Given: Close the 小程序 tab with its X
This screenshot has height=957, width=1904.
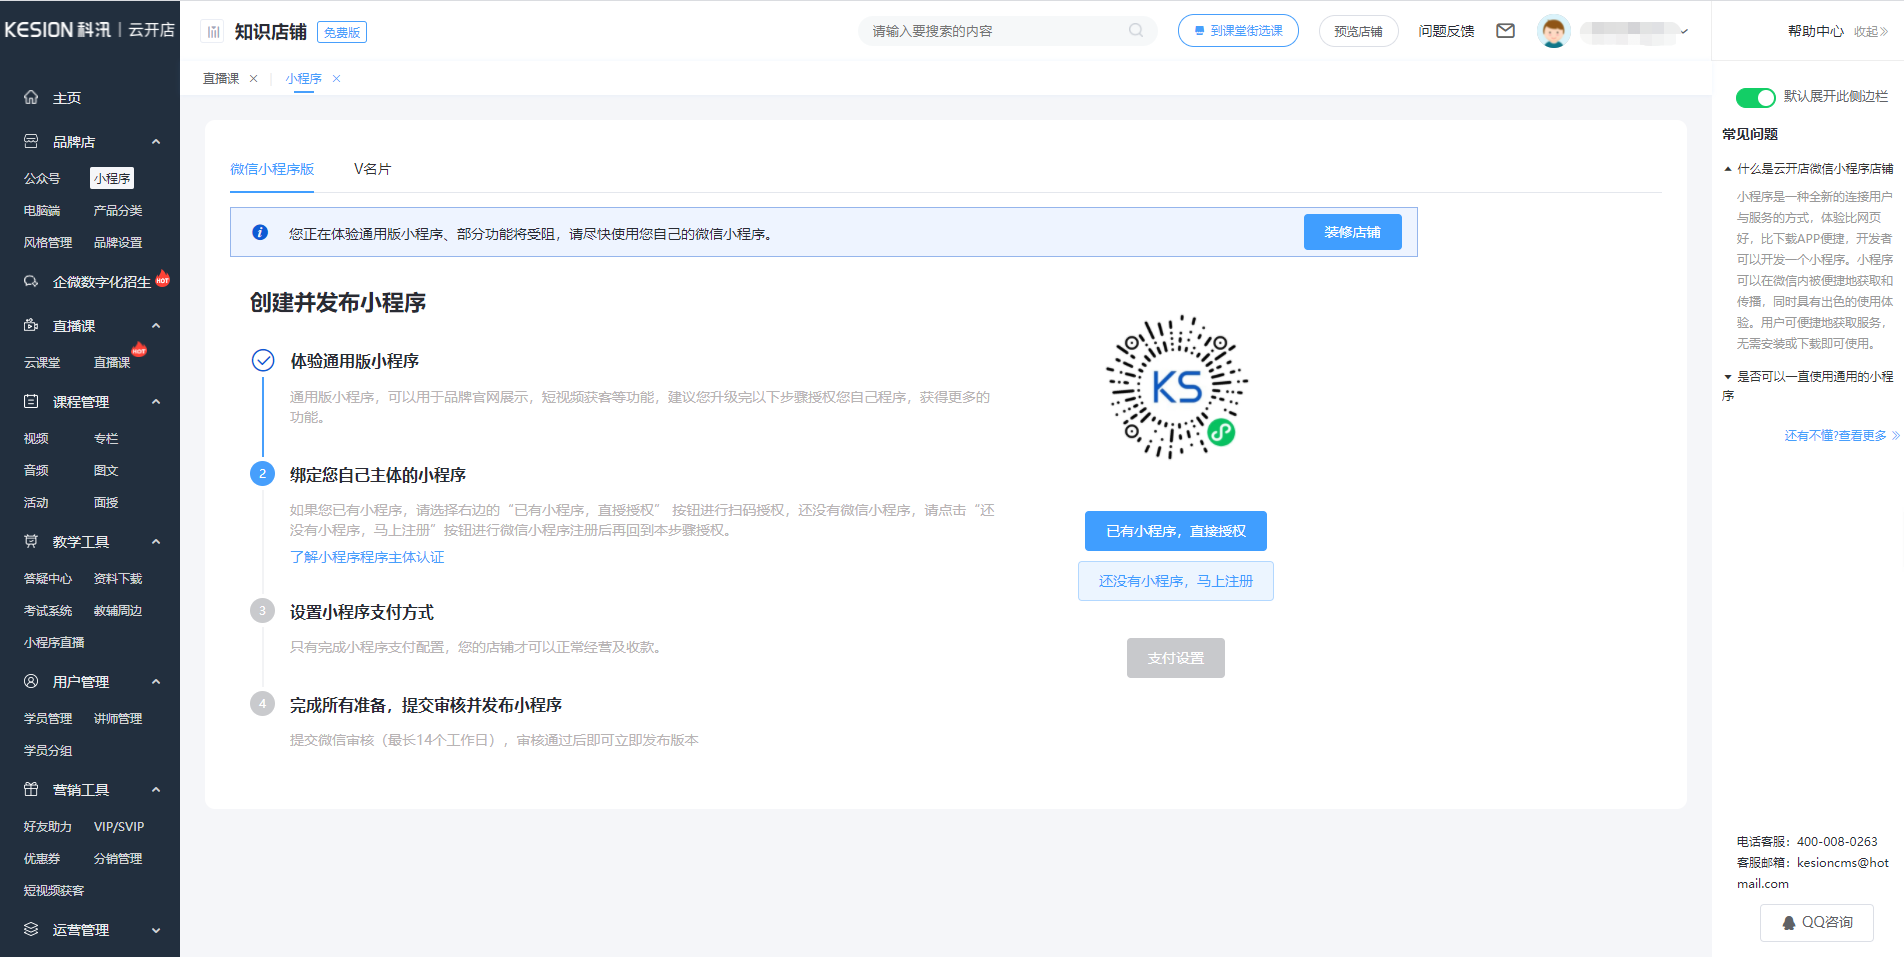Looking at the screenshot, I should [x=336, y=79].
